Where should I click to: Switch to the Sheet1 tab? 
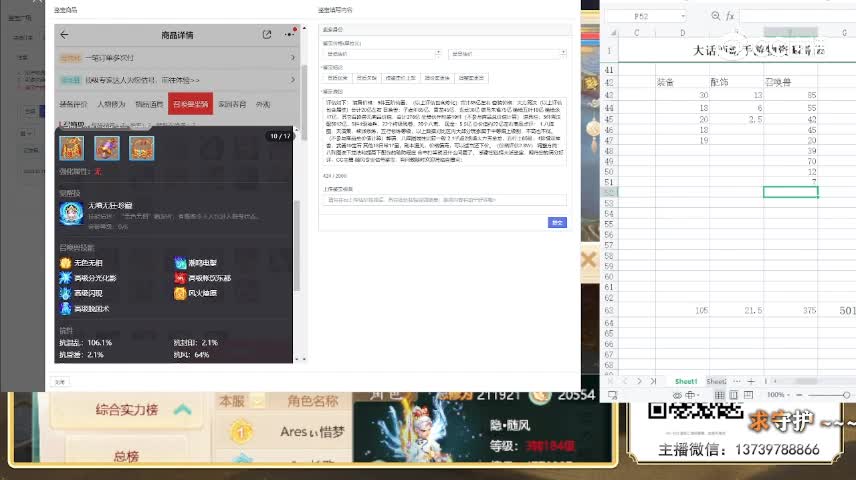coord(686,381)
